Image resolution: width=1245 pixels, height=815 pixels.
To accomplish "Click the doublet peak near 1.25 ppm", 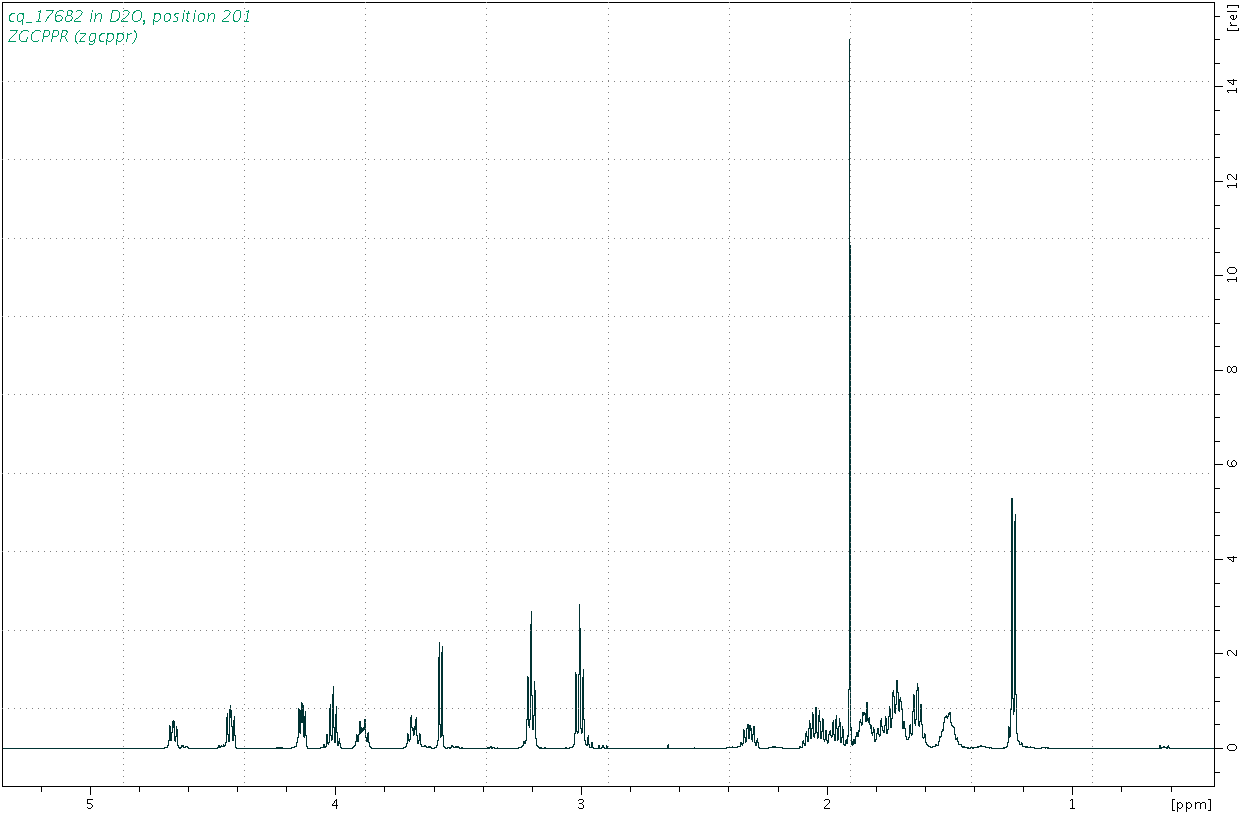I will click(1013, 622).
